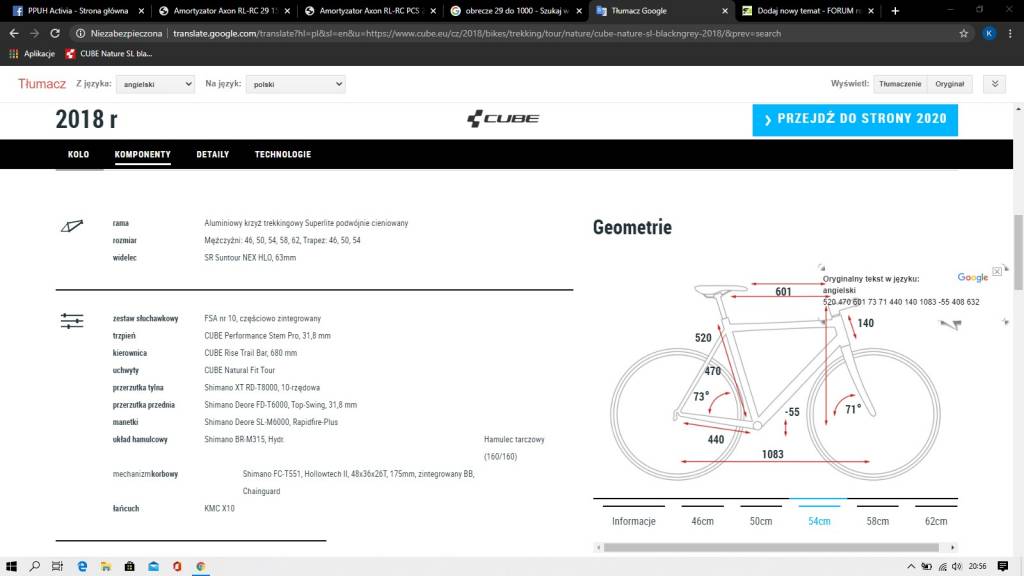Open Microsoft Store from taskbar
1024x576 pixels.
click(x=129, y=566)
